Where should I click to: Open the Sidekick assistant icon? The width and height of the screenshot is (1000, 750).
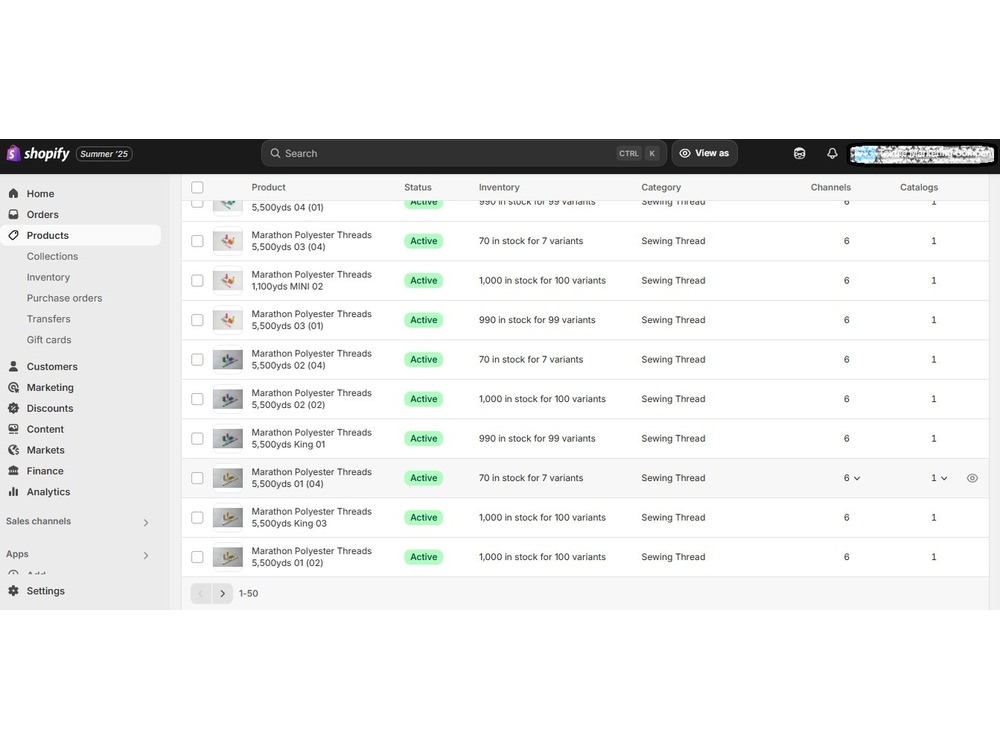(x=799, y=153)
